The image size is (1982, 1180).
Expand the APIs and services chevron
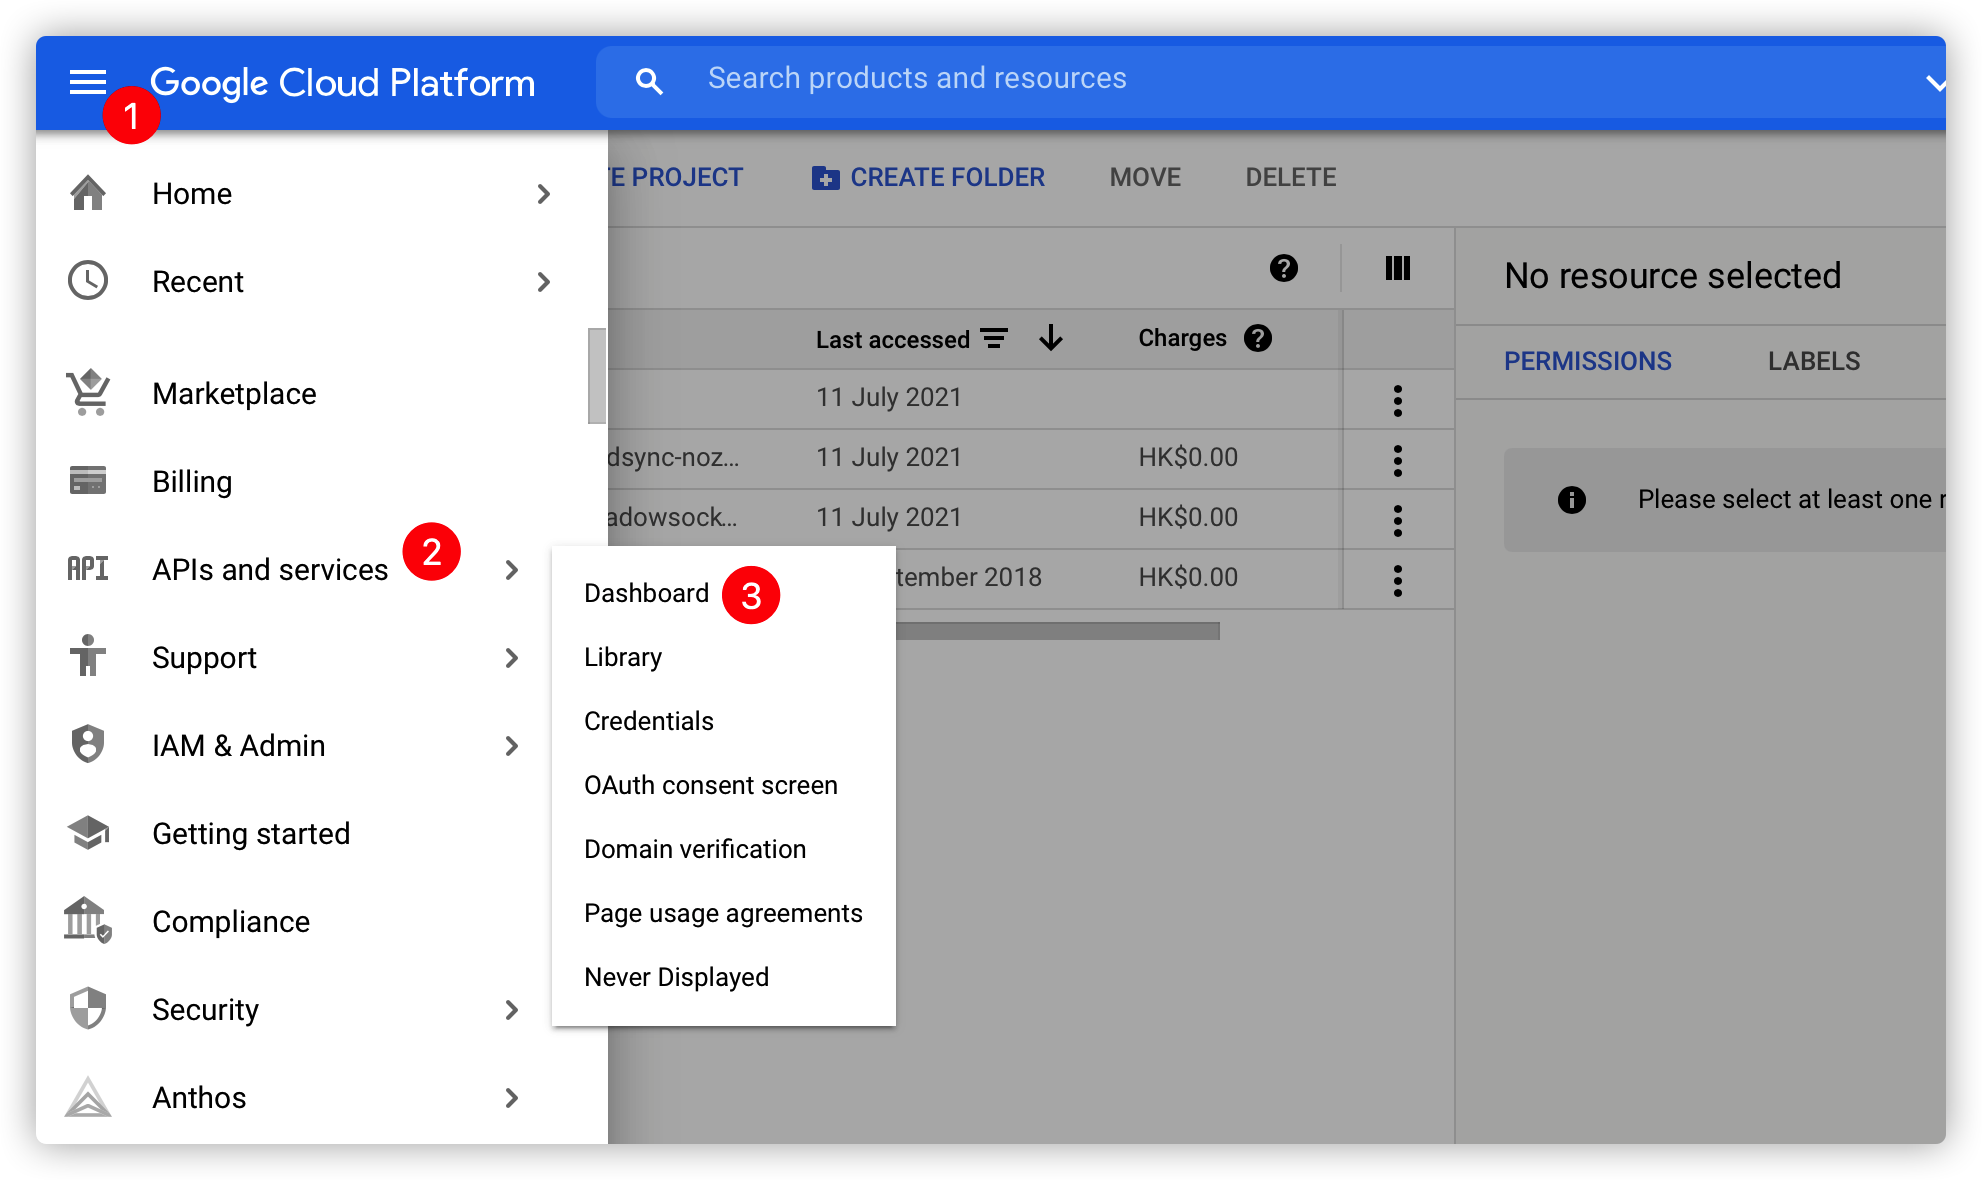tap(512, 570)
